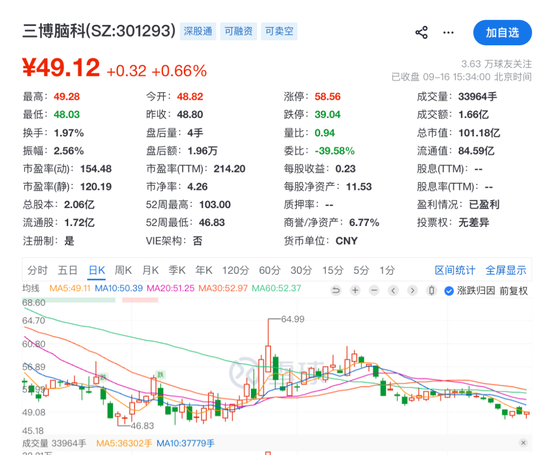Click the 52周最高 value 103.00

tap(215, 205)
